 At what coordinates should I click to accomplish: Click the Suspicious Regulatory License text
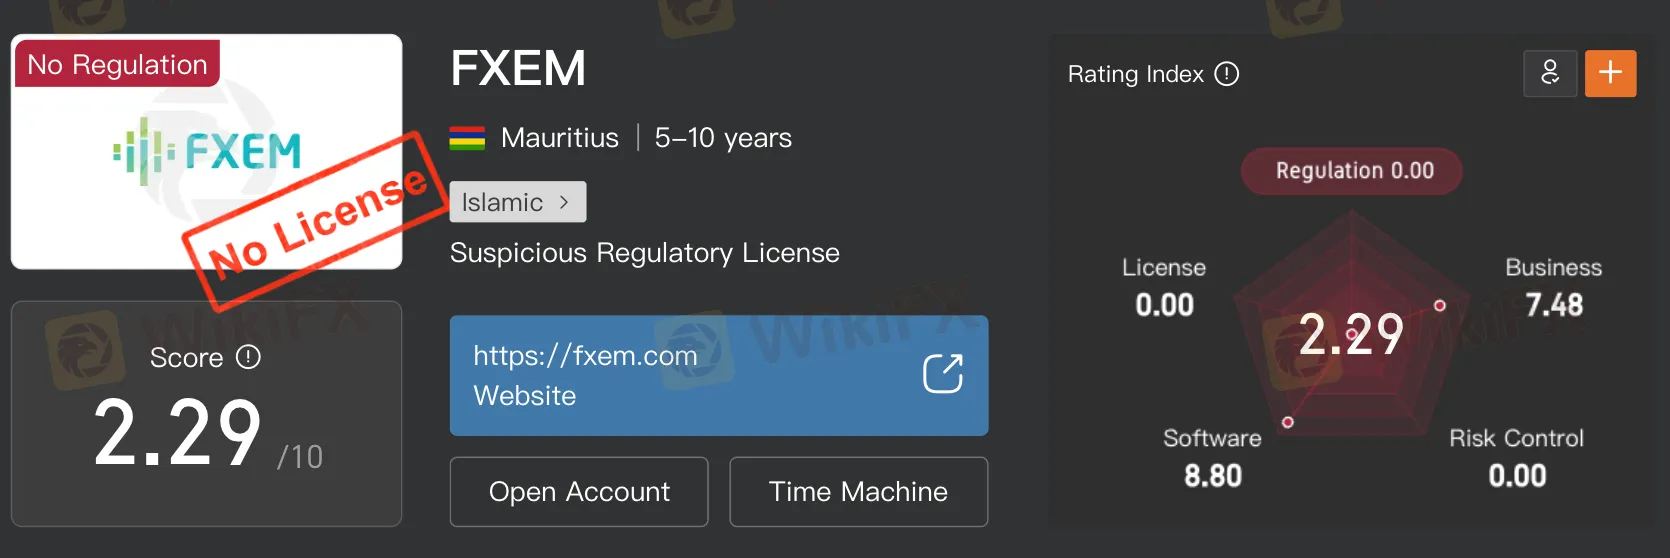point(644,253)
